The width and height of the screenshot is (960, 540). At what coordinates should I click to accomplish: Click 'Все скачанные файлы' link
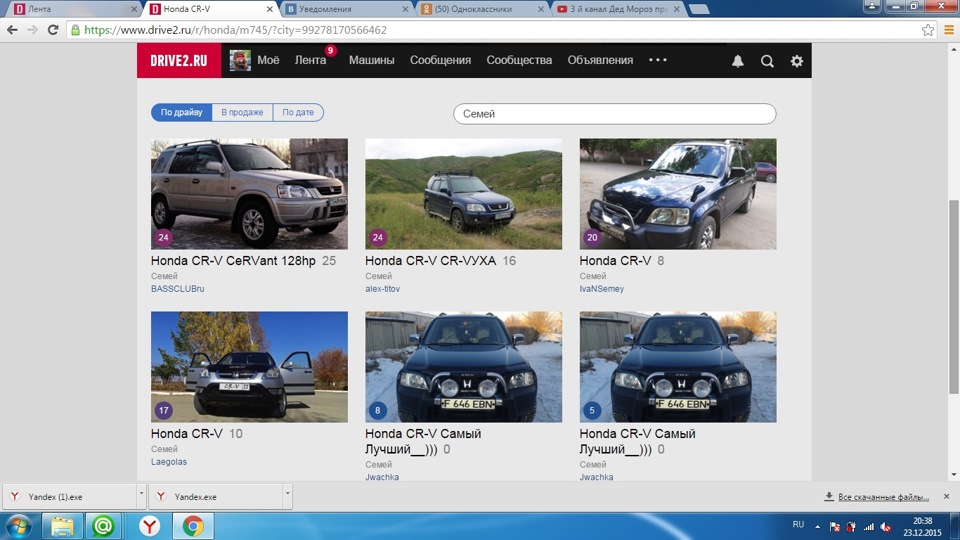click(x=883, y=497)
